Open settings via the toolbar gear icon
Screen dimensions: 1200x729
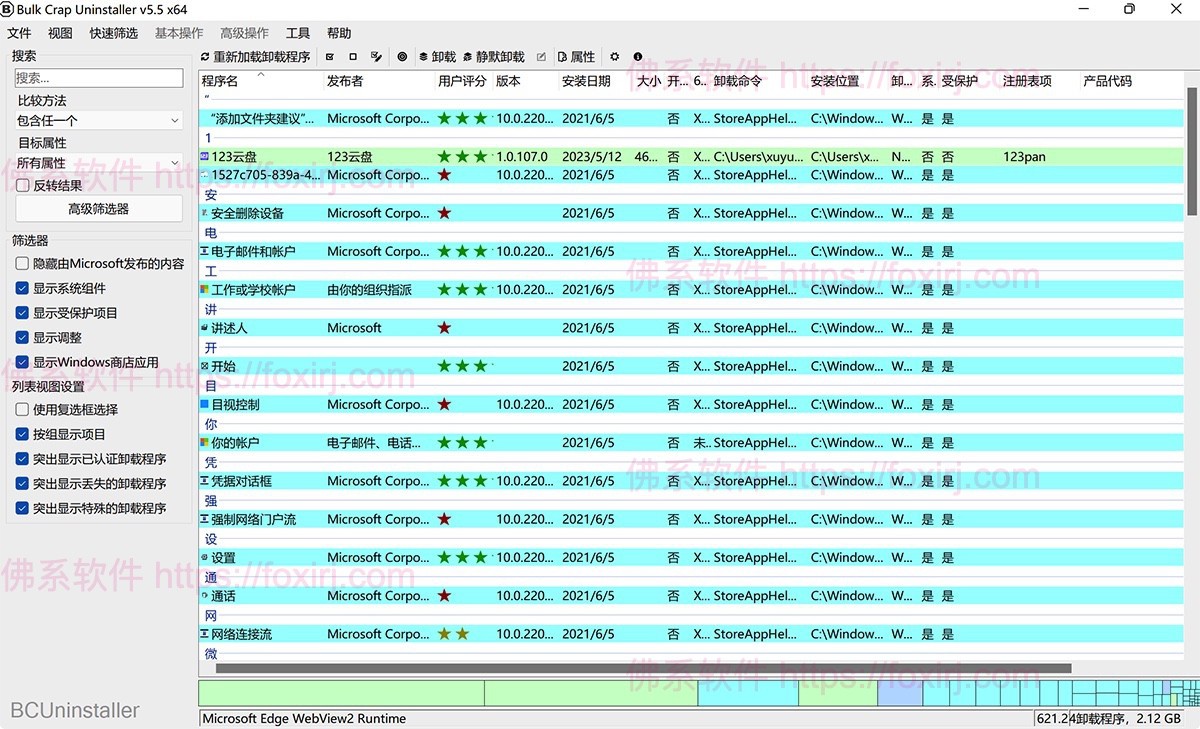(x=615, y=57)
